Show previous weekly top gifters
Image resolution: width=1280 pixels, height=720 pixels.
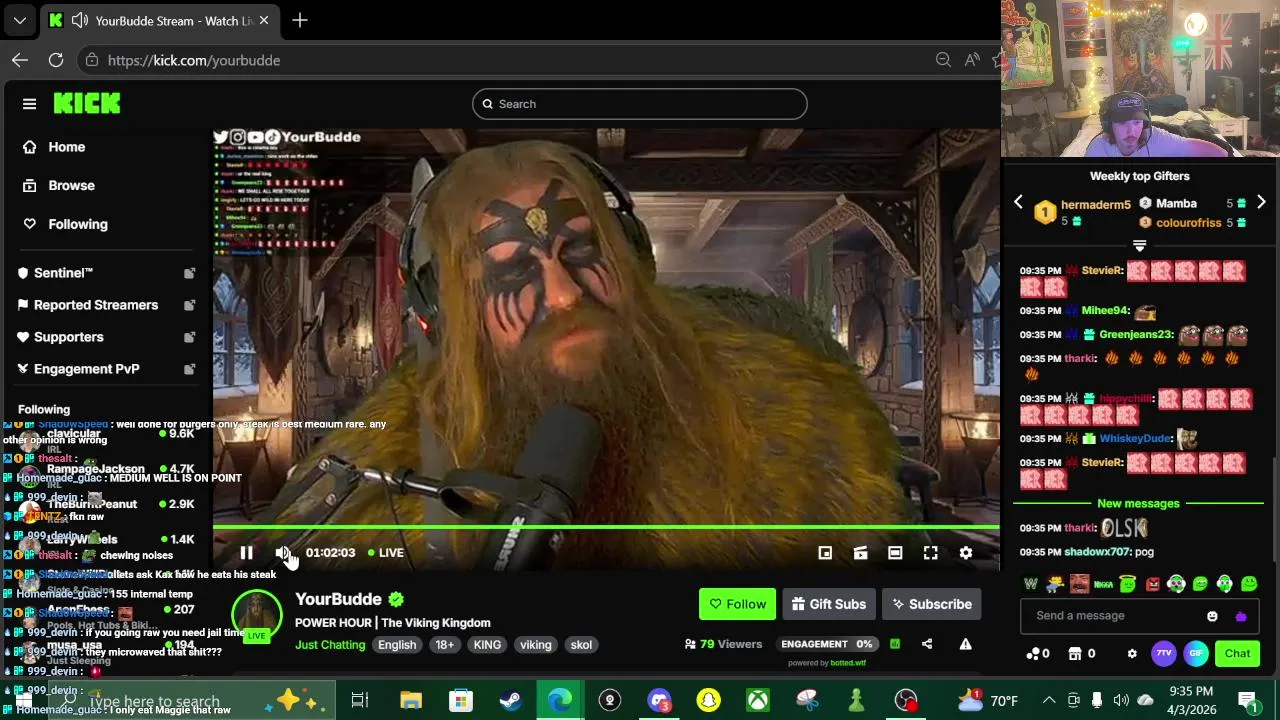[x=1018, y=202]
